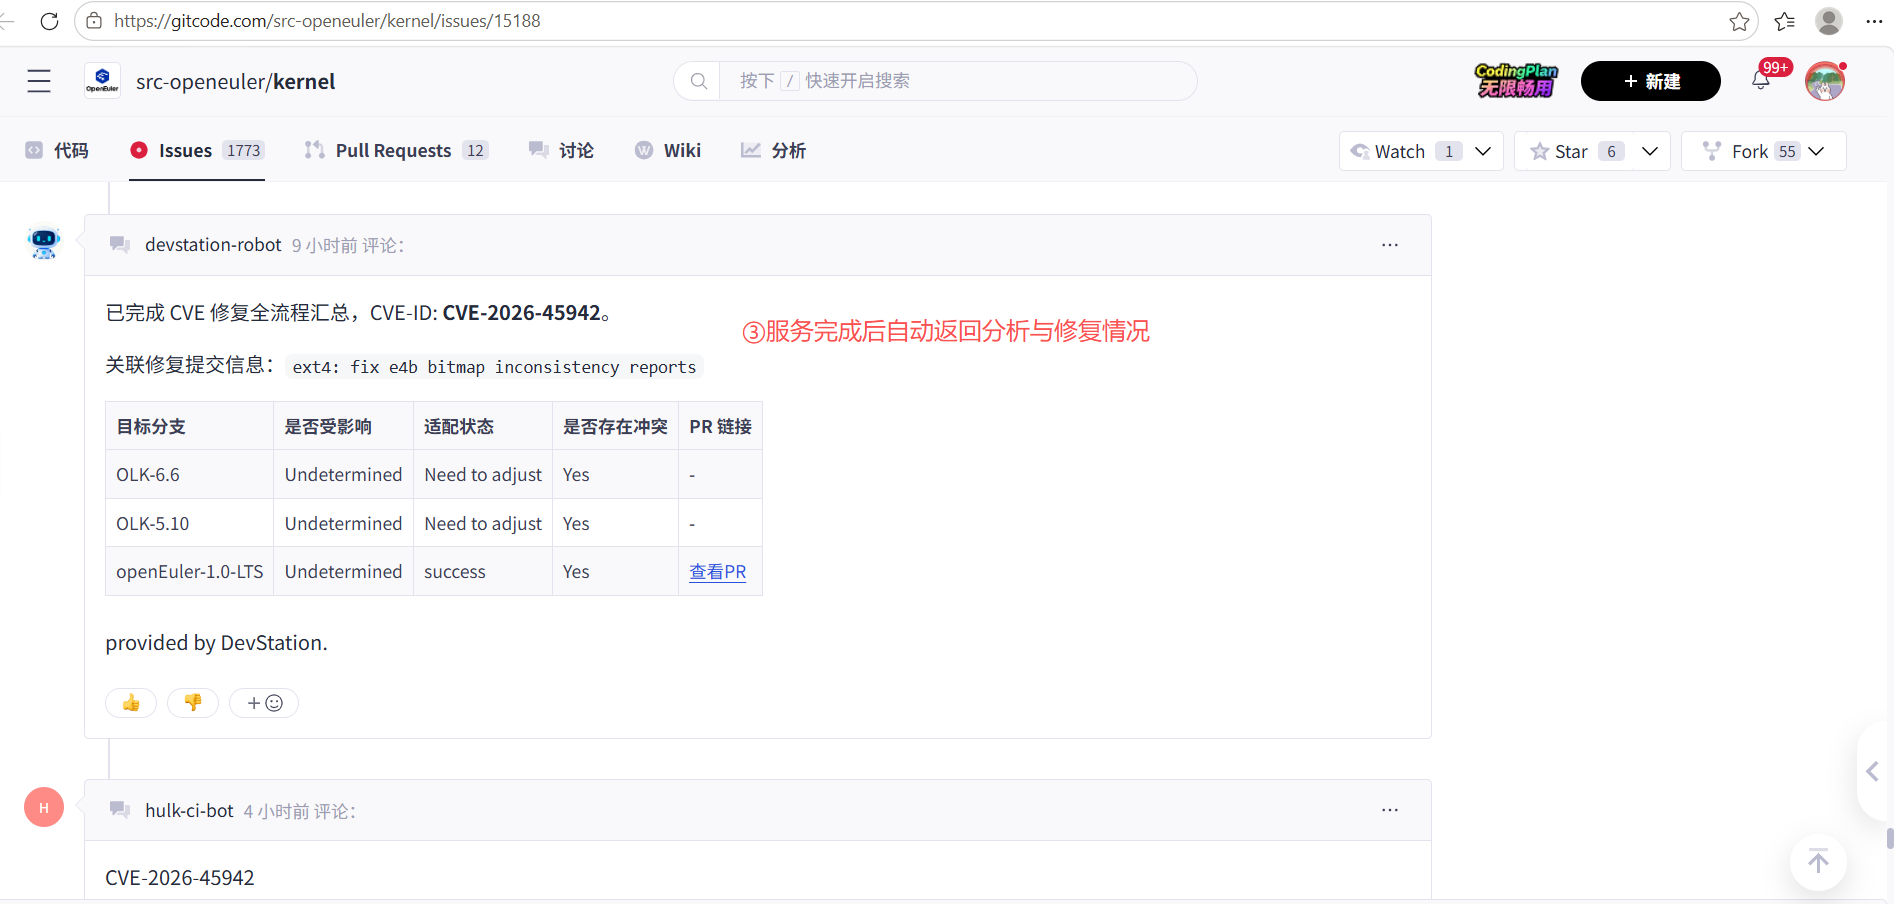Open the hamburger navigation menu
The image size is (1894, 904).
39,81
